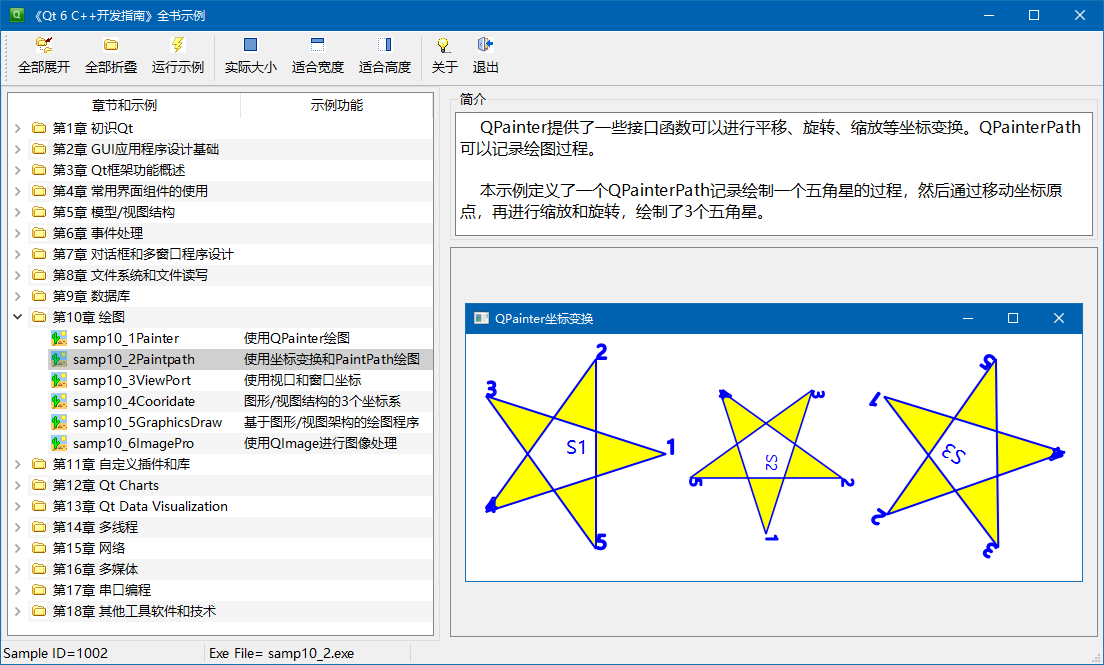Expand 第13章 Qt Data Visualization arrow

pos(18,506)
